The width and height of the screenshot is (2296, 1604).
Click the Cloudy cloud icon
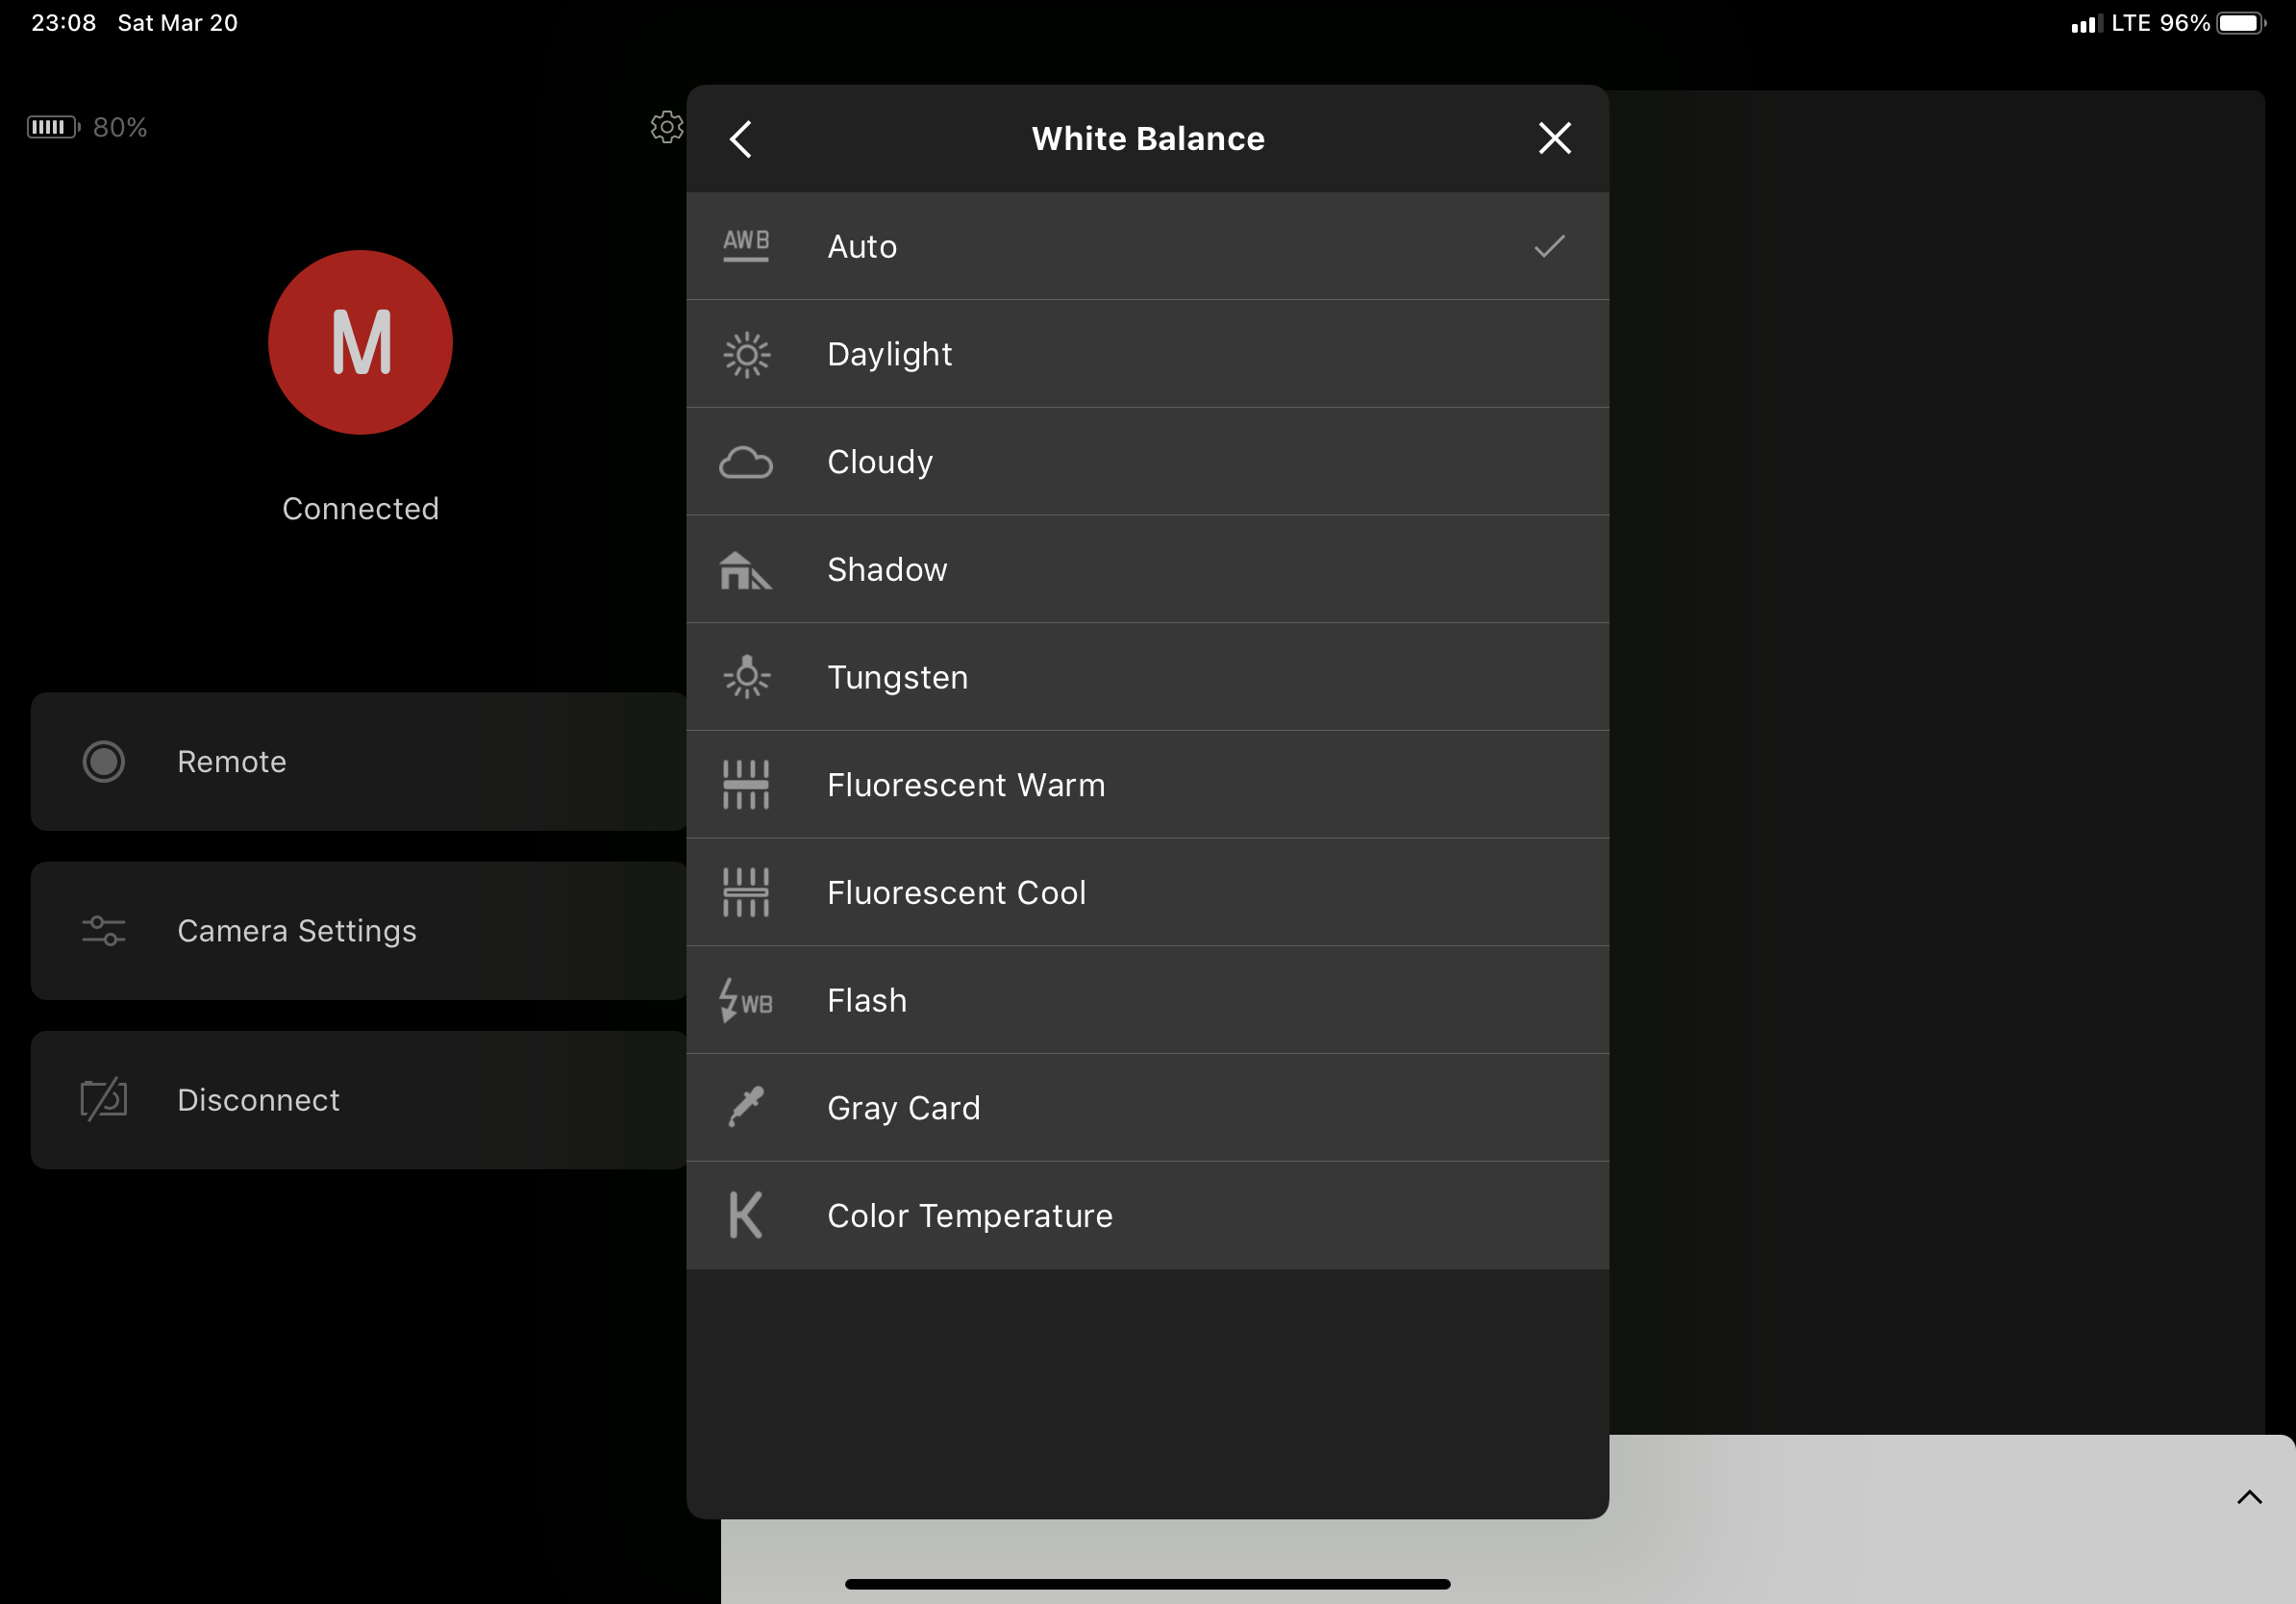(746, 462)
